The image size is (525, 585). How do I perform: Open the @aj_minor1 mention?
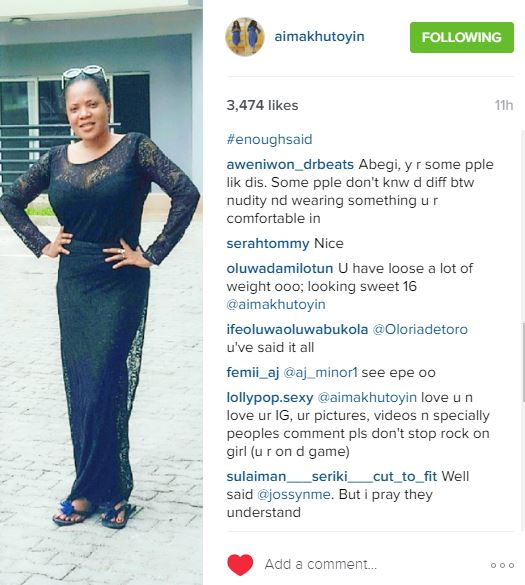pyautogui.click(x=321, y=373)
